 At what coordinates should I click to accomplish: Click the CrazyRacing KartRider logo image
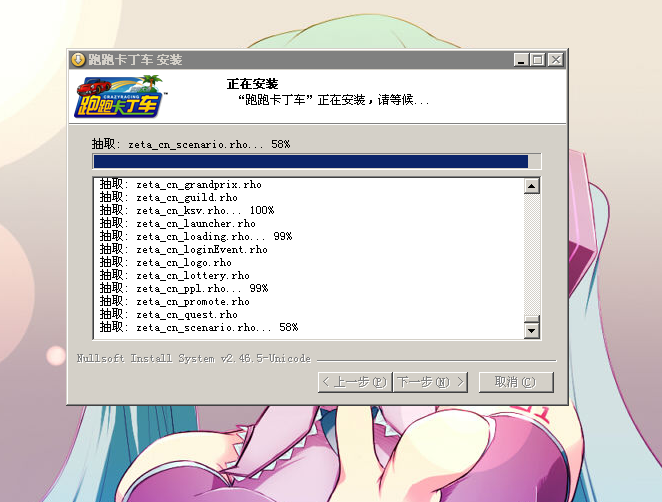tap(121, 96)
